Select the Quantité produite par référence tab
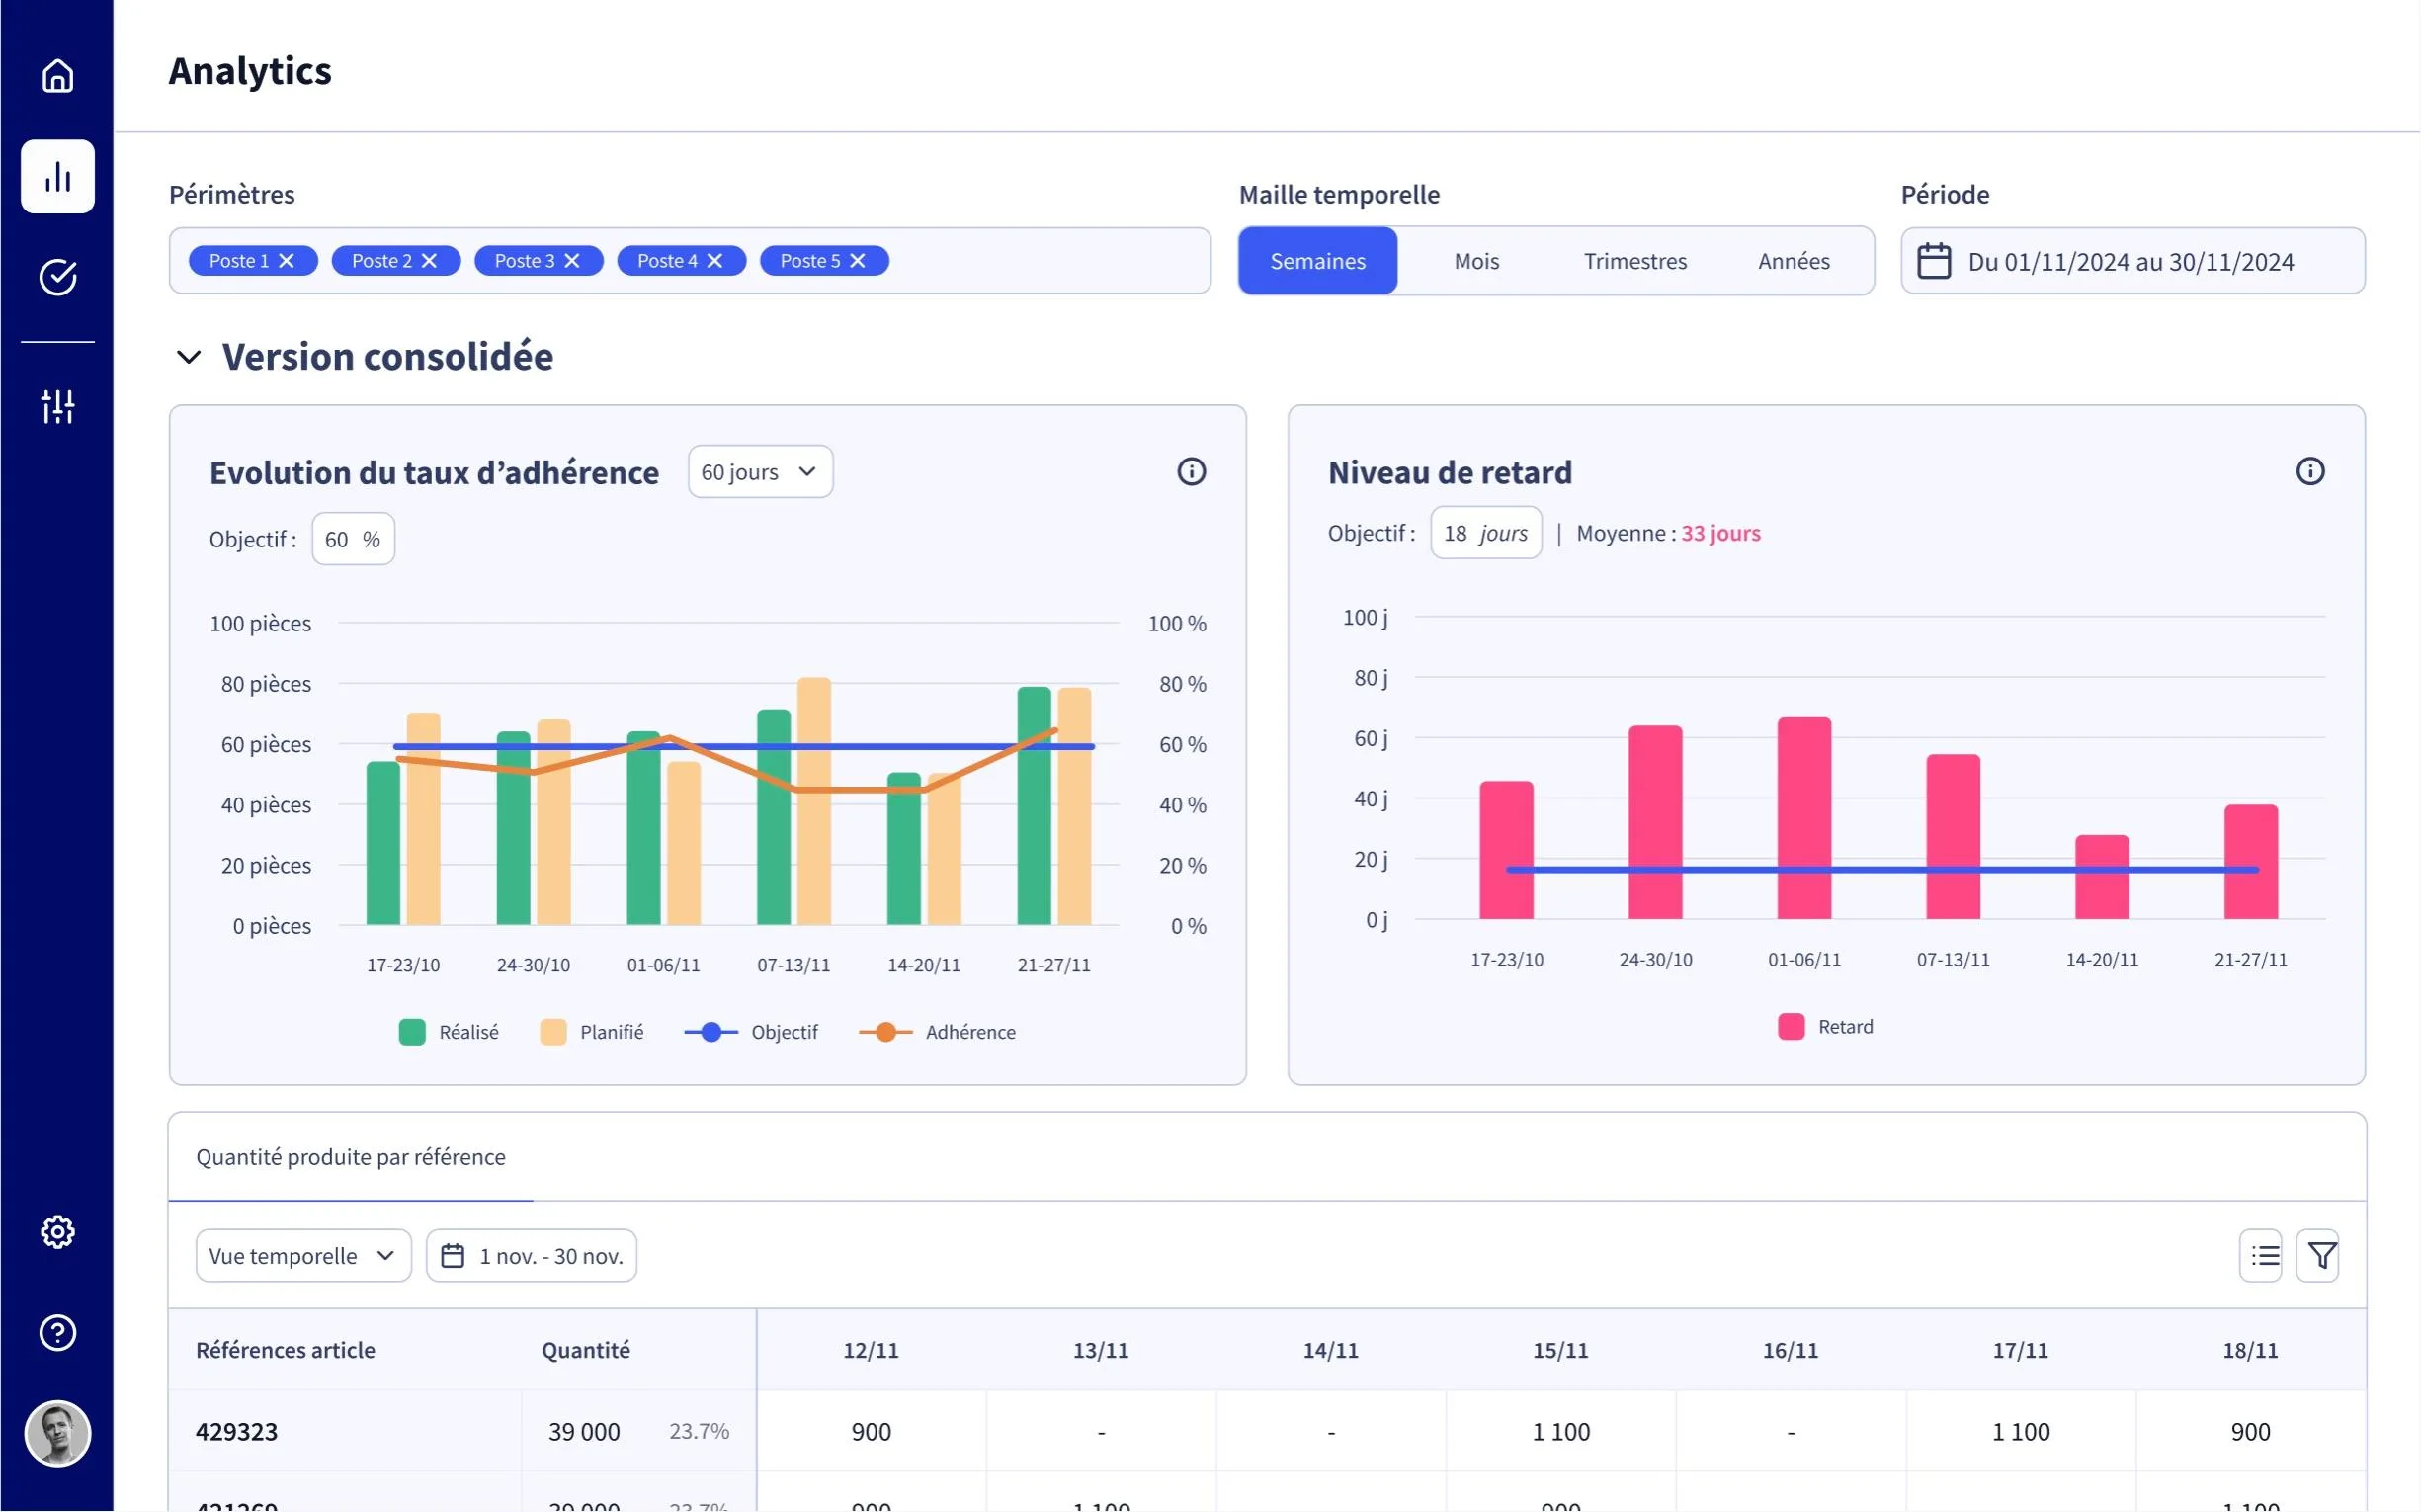 point(351,1157)
